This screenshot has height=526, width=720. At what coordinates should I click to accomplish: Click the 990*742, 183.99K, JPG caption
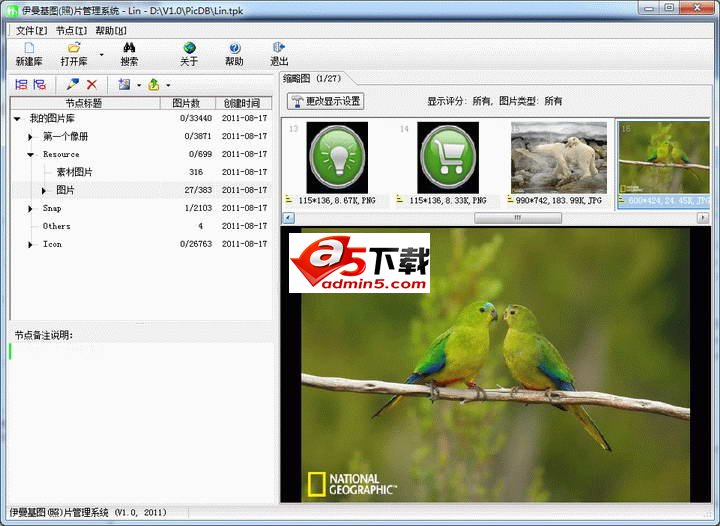558,200
